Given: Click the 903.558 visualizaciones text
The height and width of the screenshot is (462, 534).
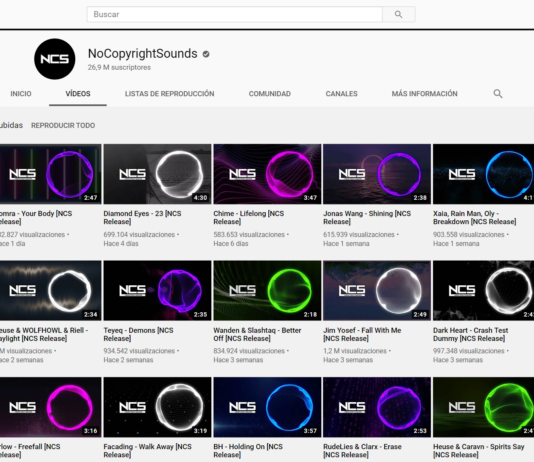Looking at the screenshot, I should 469,235.
